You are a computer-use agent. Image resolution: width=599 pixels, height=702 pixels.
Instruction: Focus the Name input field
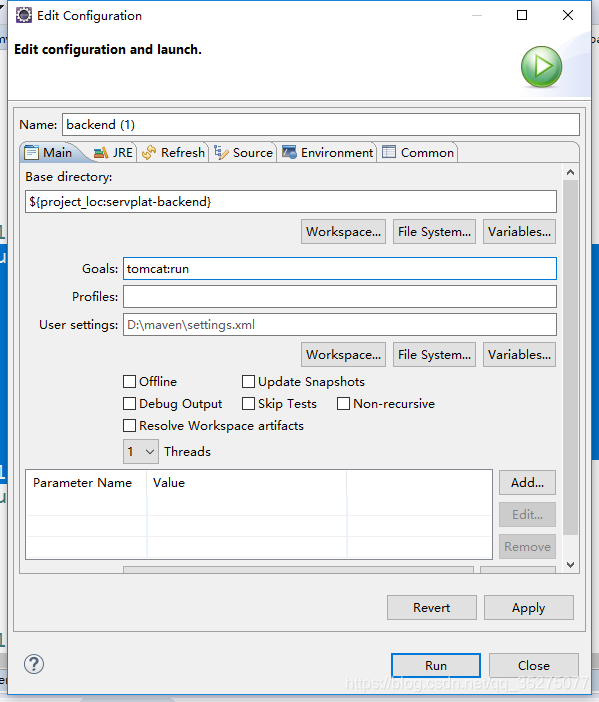pos(321,124)
